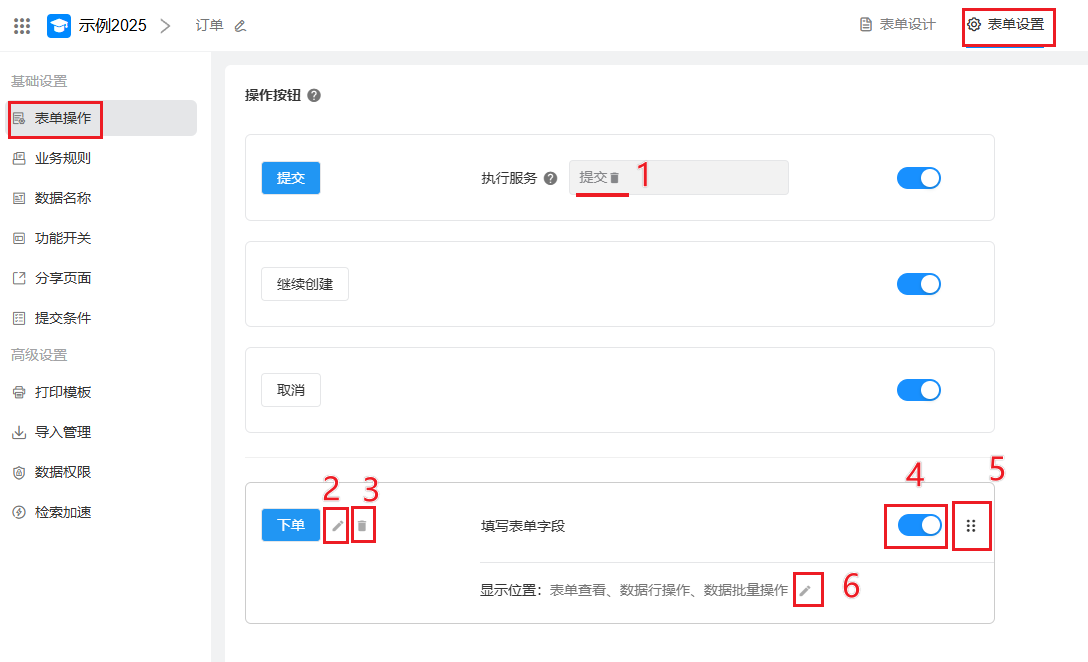Toggle the 提交 button switch off
Viewport: 1088px width, 662px height.
[919, 178]
